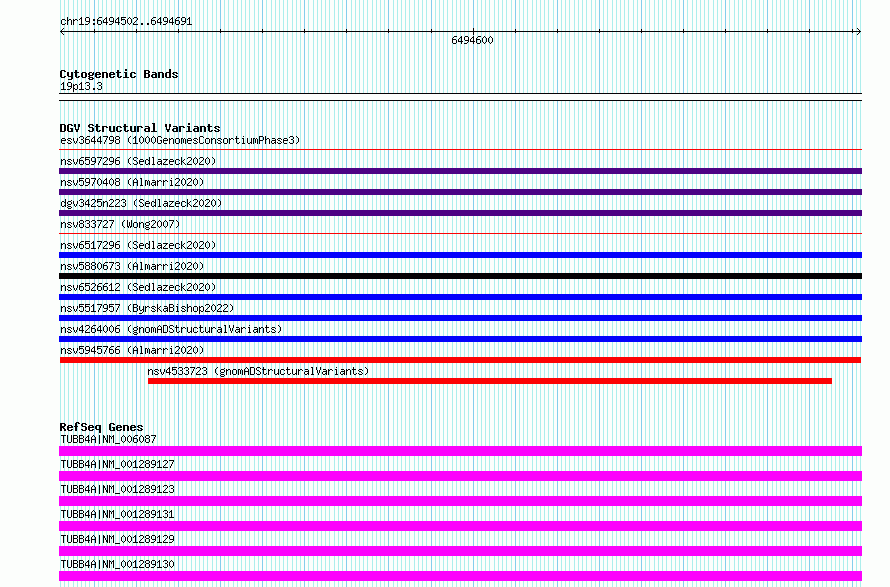
Task: Click the right arrow end of the ruler
Action: click(x=858, y=32)
